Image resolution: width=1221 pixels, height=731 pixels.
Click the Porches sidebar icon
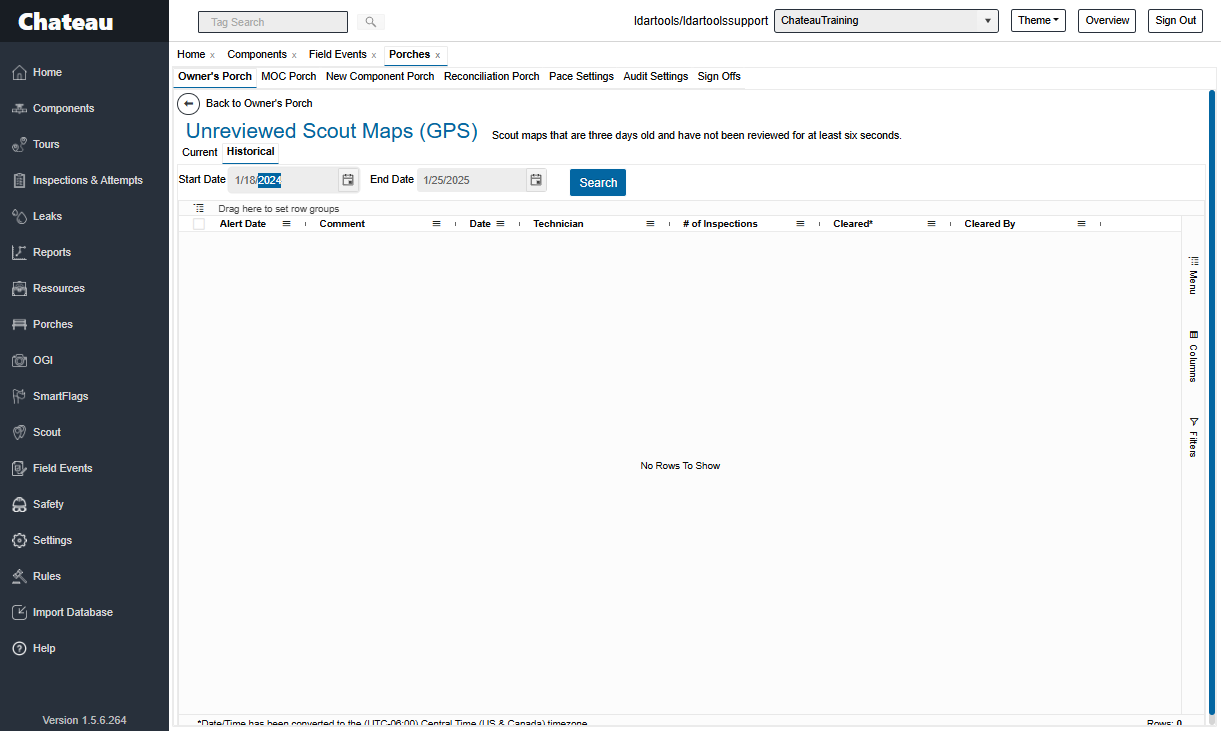pos(19,324)
